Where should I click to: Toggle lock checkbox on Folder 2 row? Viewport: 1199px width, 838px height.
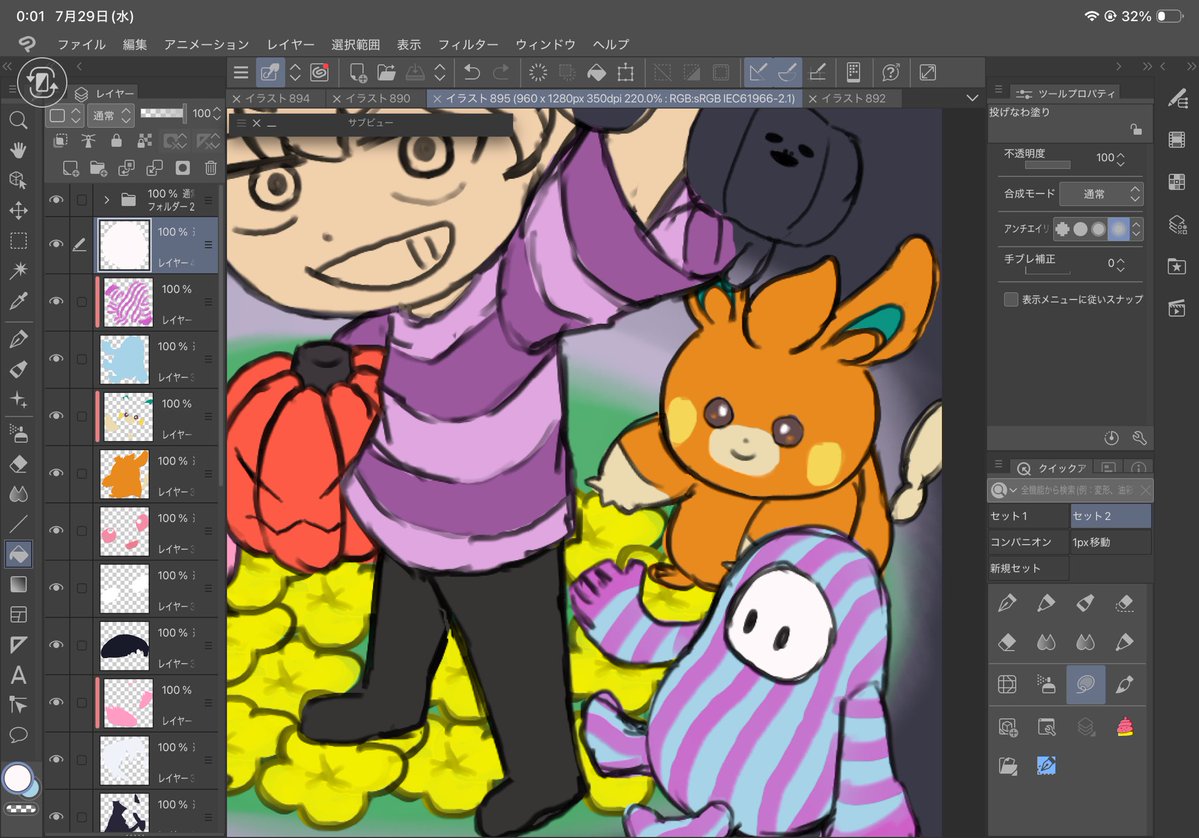[81, 200]
